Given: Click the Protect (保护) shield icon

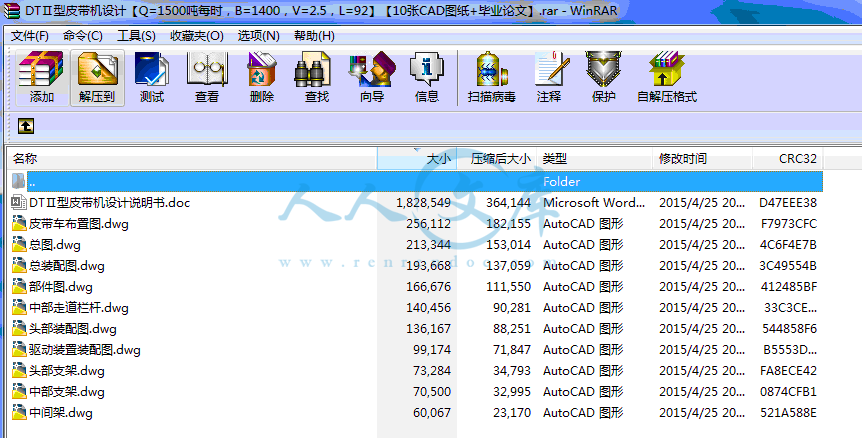Looking at the screenshot, I should point(603,77).
